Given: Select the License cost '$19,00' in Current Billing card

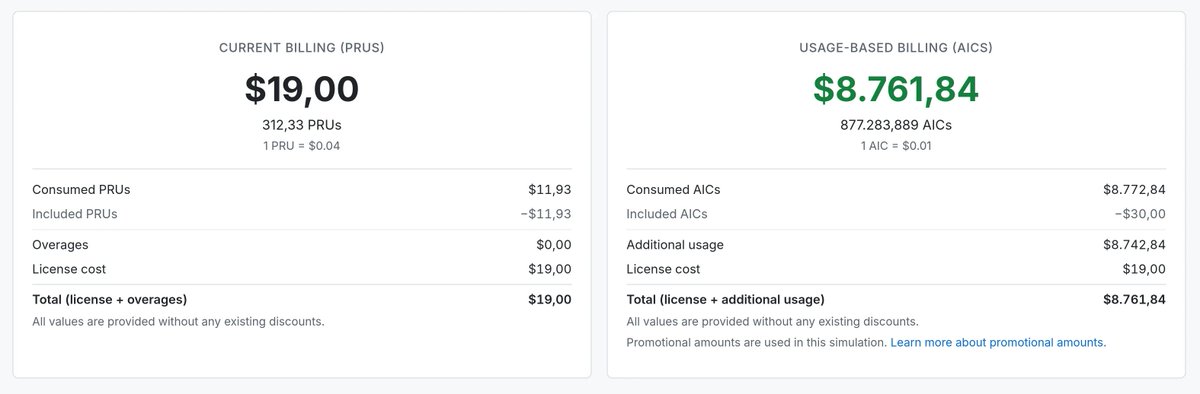Looking at the screenshot, I should tap(550, 269).
